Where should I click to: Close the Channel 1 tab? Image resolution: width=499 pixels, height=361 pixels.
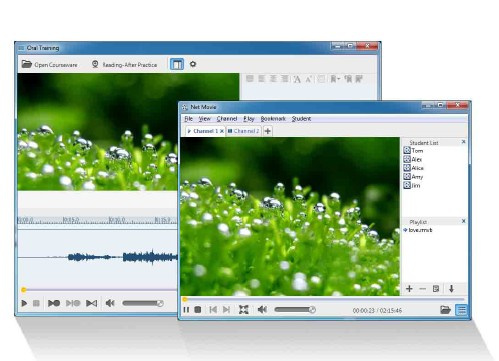coord(222,131)
